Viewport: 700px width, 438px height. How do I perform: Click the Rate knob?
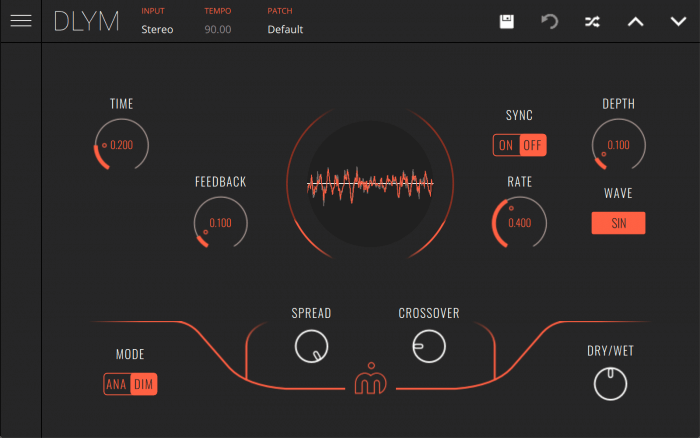(x=520, y=223)
